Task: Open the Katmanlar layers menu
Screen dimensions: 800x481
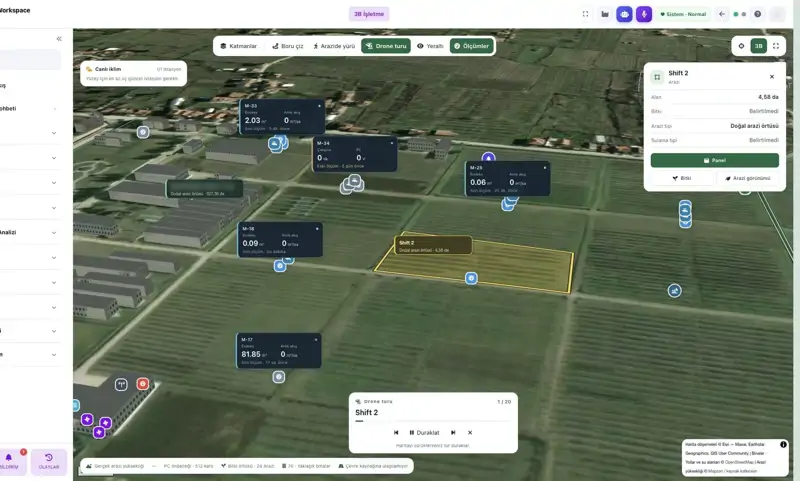Action: point(238,46)
